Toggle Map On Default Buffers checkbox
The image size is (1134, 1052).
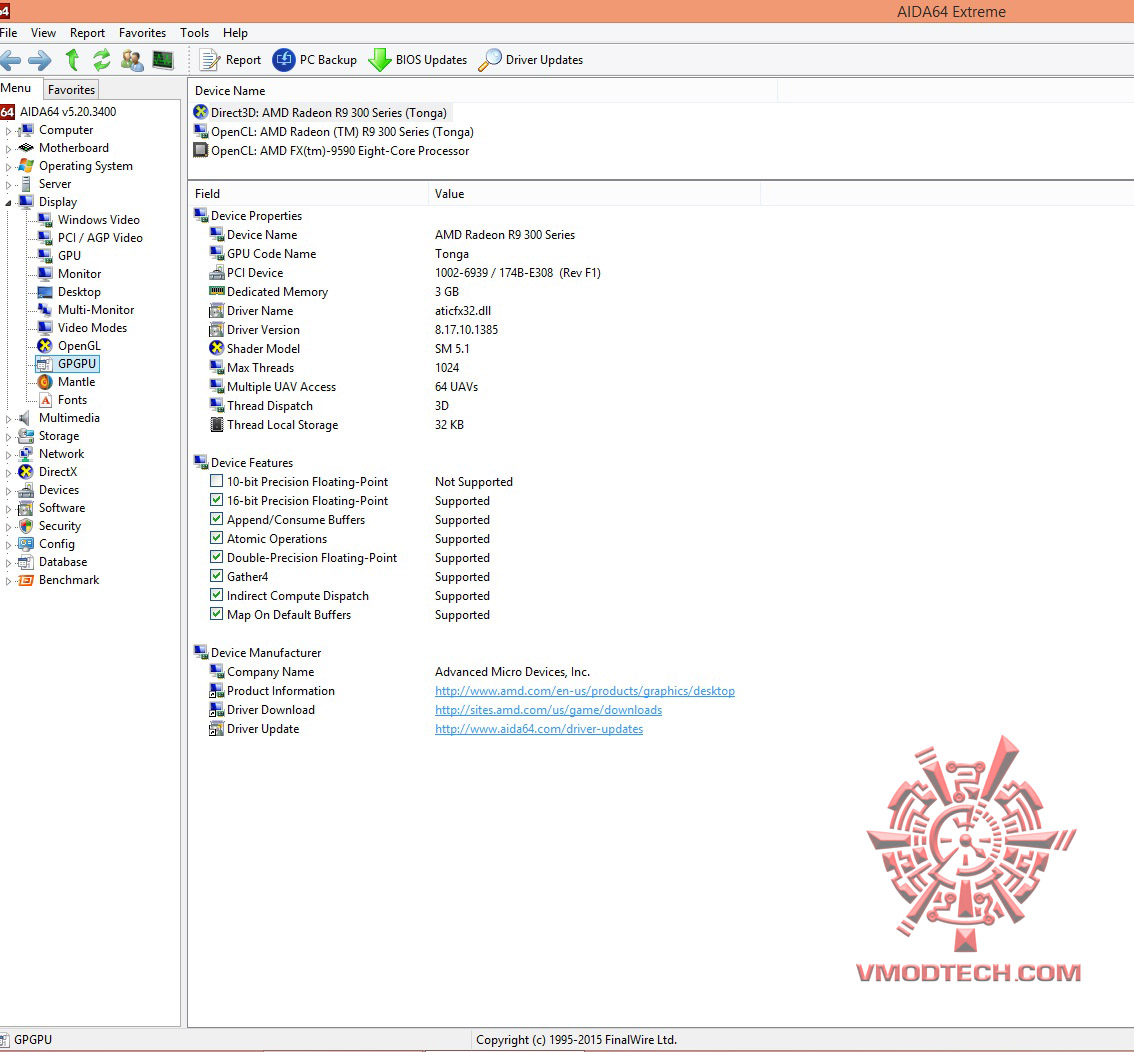[x=216, y=613]
